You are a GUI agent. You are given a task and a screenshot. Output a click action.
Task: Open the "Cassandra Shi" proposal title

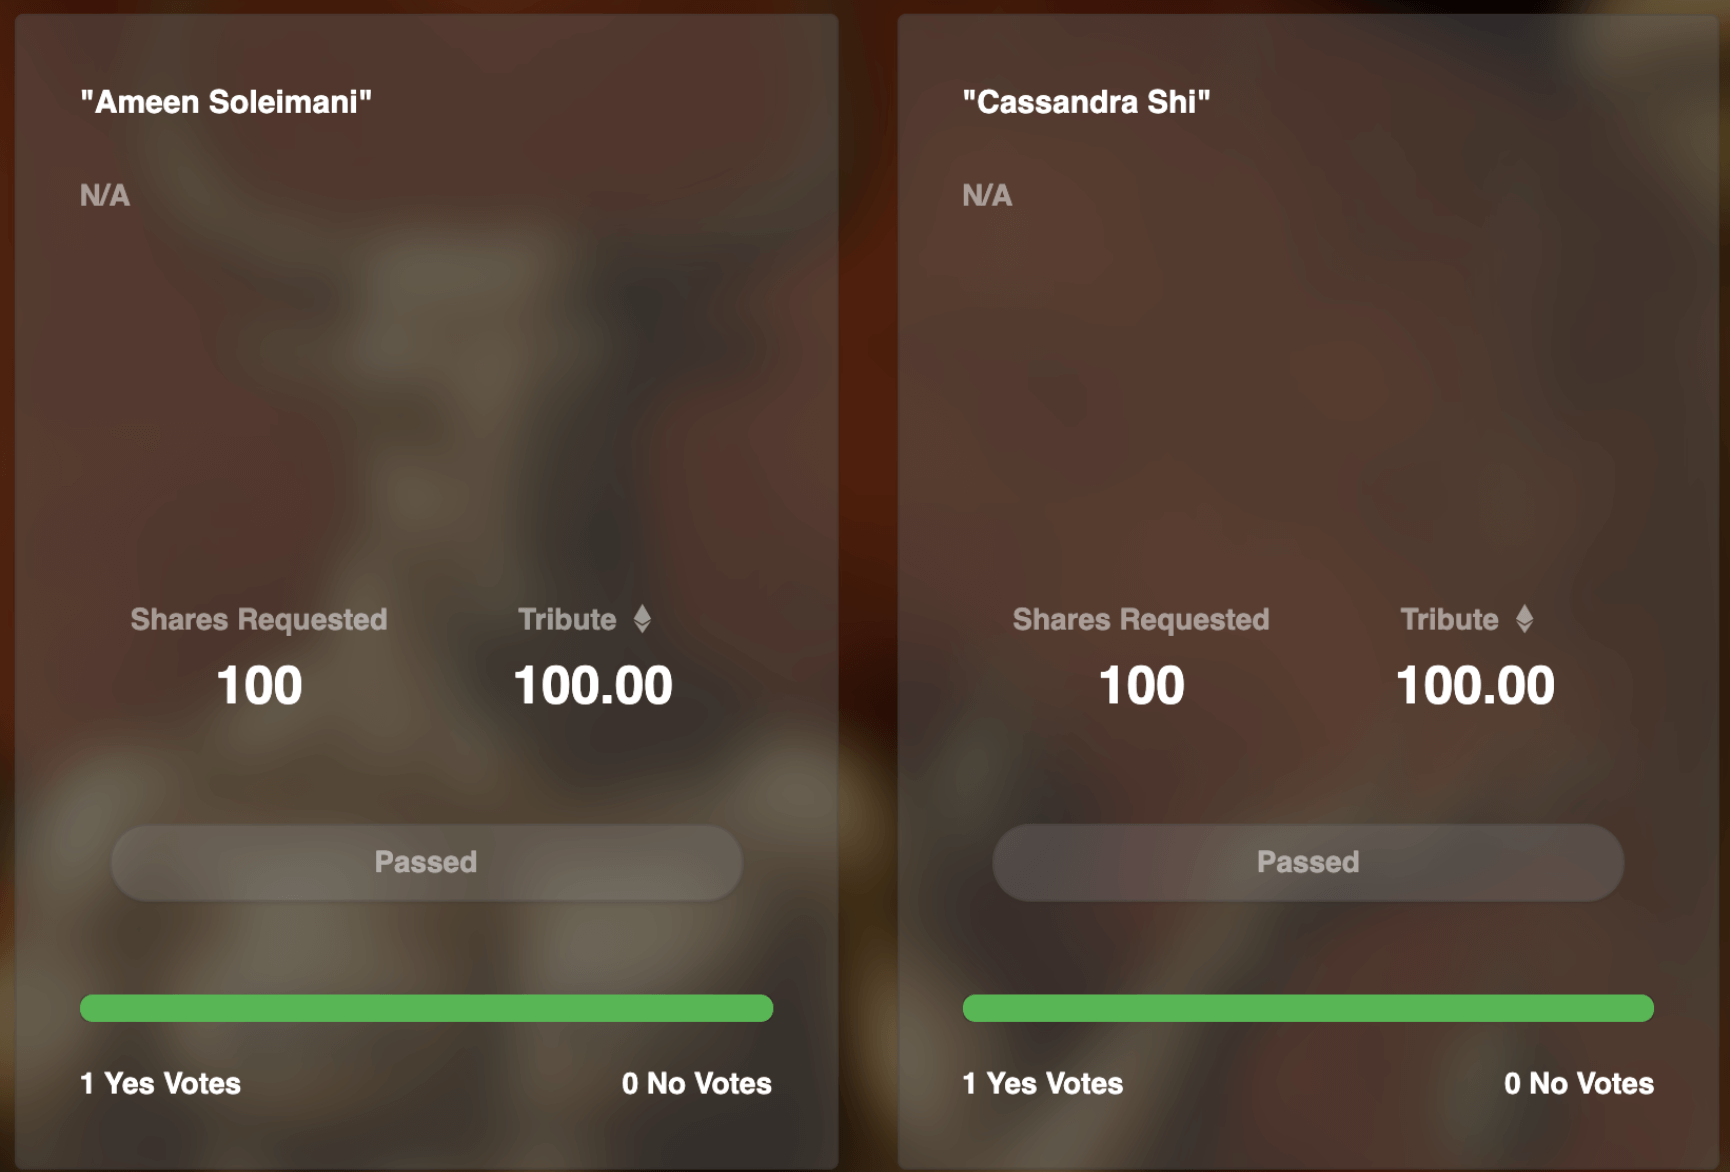(x=1086, y=102)
